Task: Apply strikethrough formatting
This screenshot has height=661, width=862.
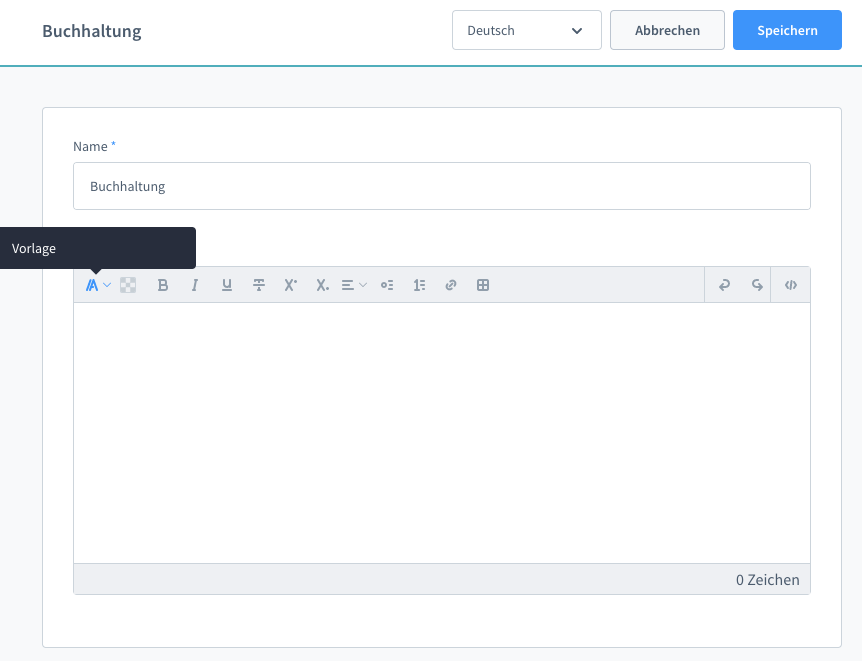Action: (259, 285)
